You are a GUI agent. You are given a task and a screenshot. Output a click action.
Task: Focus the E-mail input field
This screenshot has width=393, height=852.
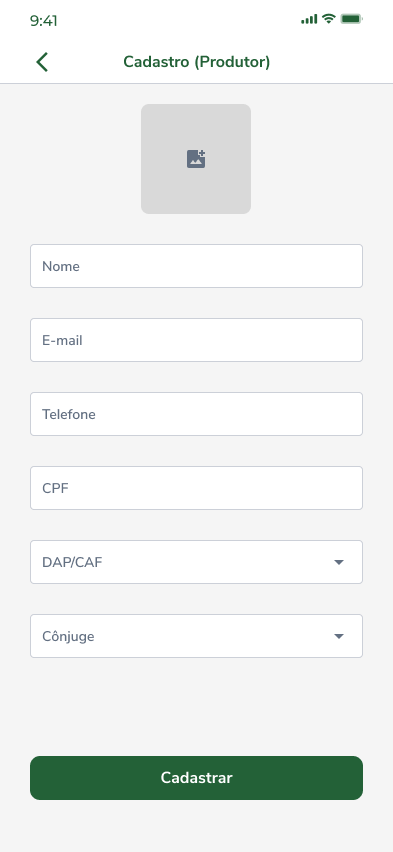click(x=196, y=340)
